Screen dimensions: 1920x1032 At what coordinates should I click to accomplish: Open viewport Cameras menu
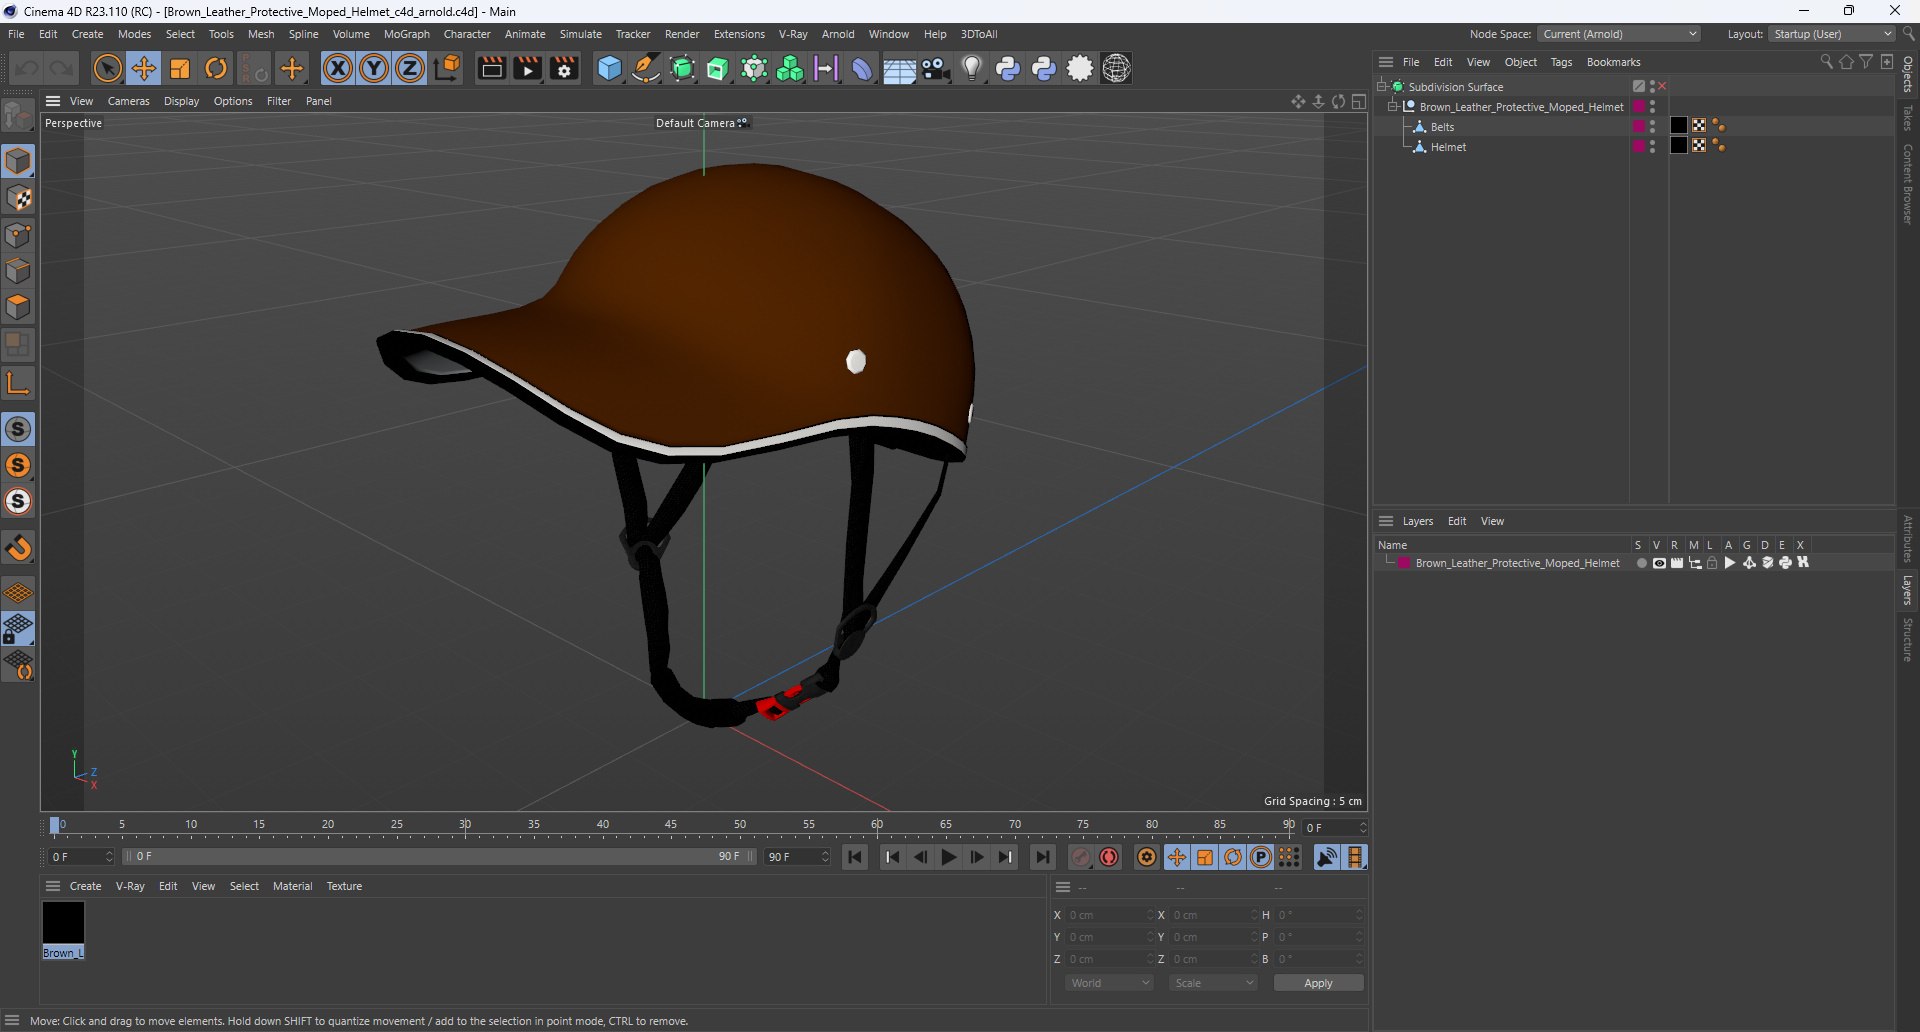pos(128,101)
